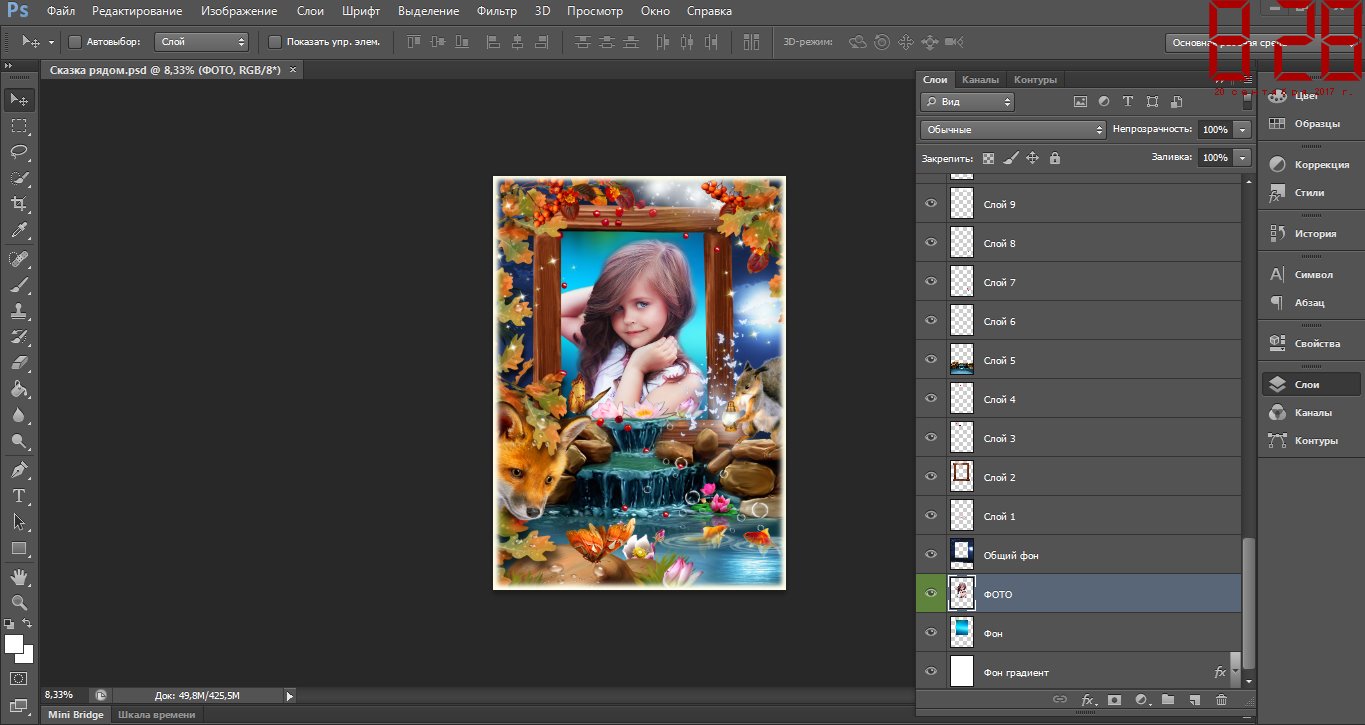
Task: Open the Фильтр menu
Action: coord(497,11)
